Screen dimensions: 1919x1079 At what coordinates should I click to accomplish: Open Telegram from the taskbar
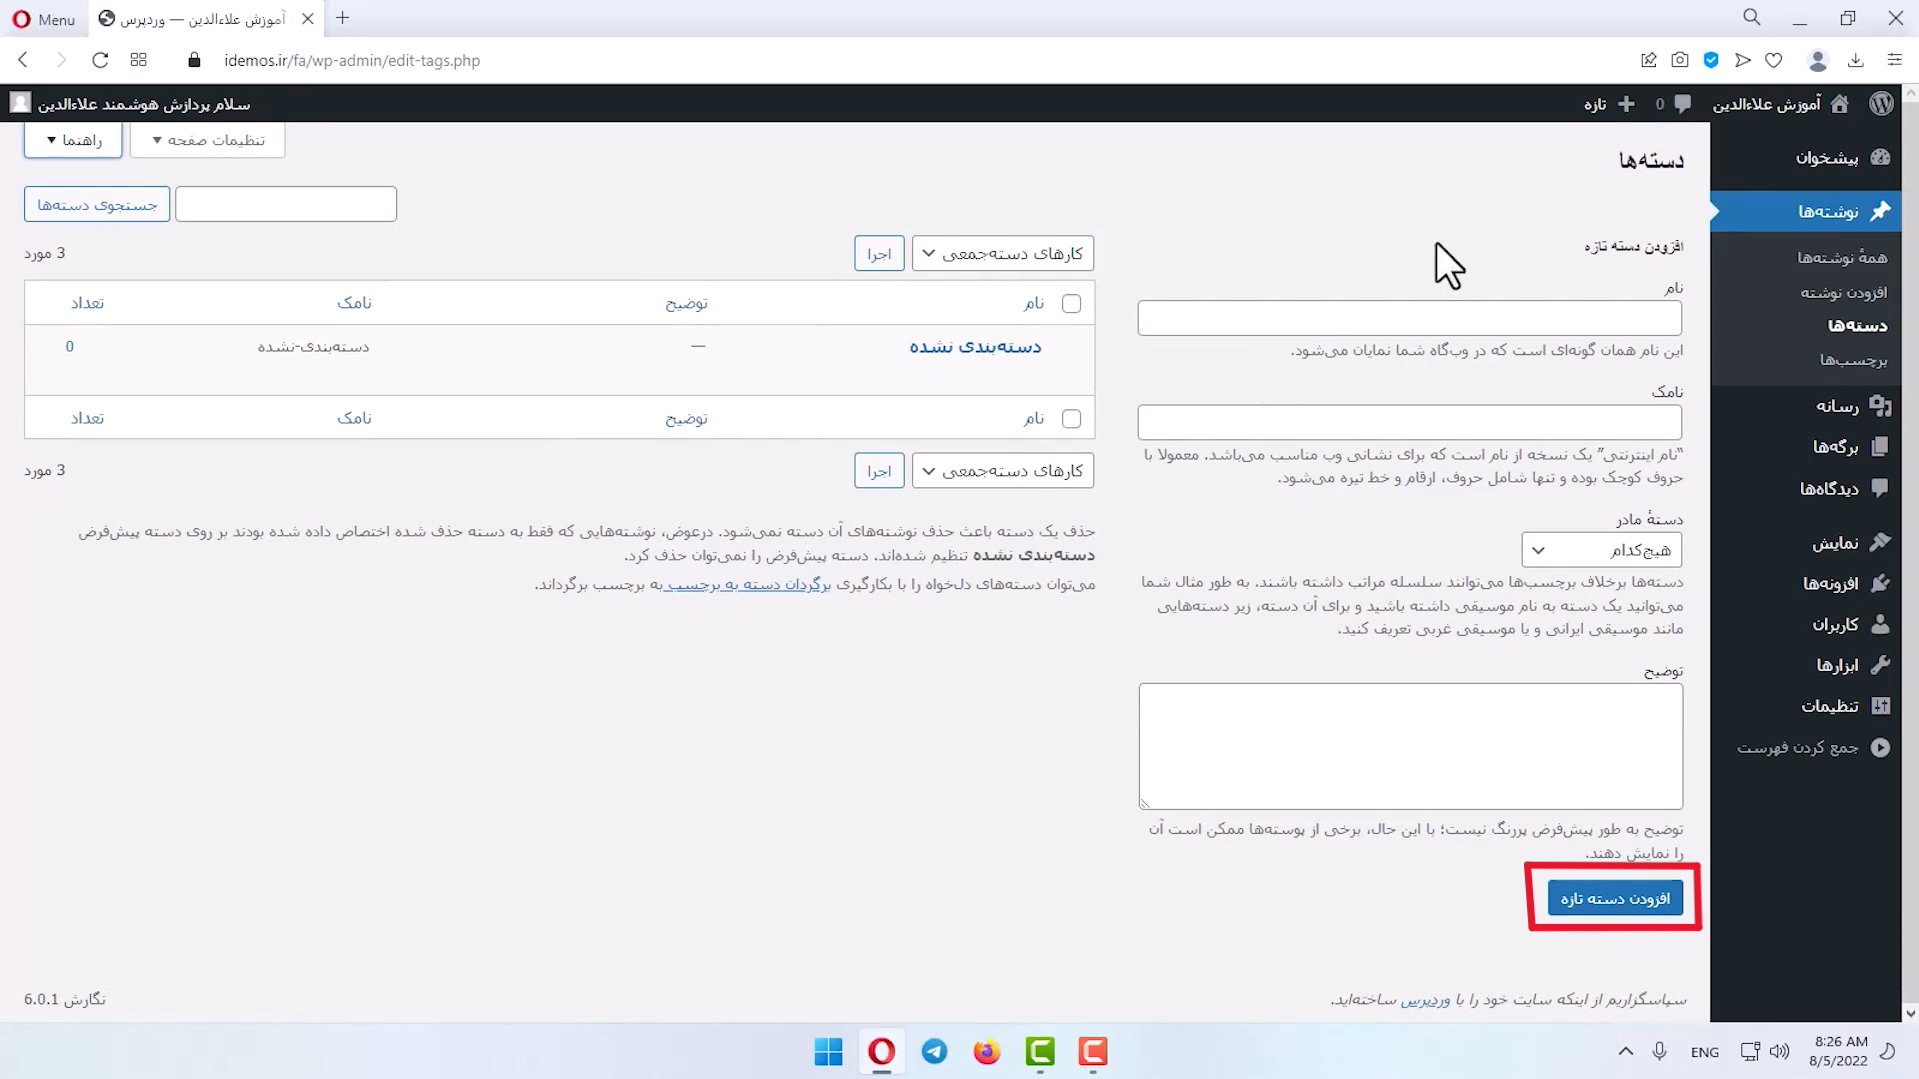pyautogui.click(x=934, y=1051)
